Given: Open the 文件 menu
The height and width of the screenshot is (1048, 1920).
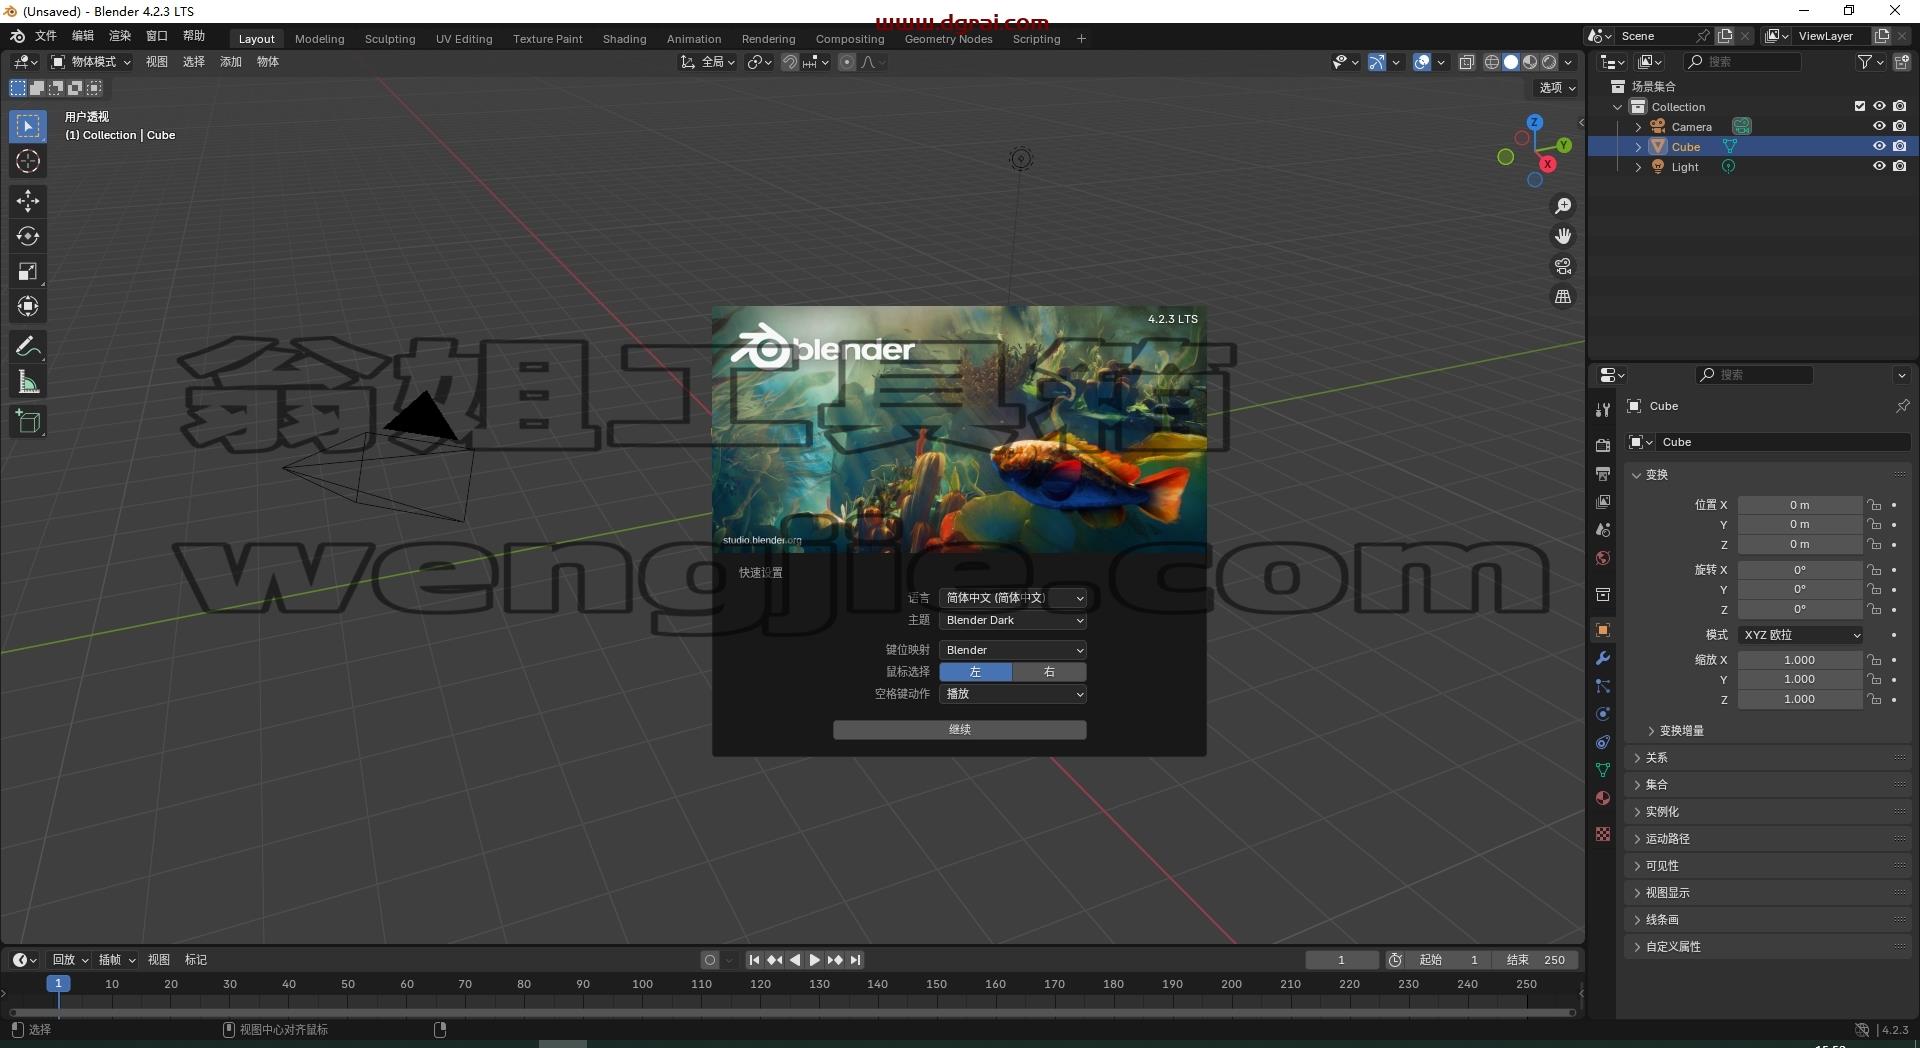Looking at the screenshot, I should (46, 36).
